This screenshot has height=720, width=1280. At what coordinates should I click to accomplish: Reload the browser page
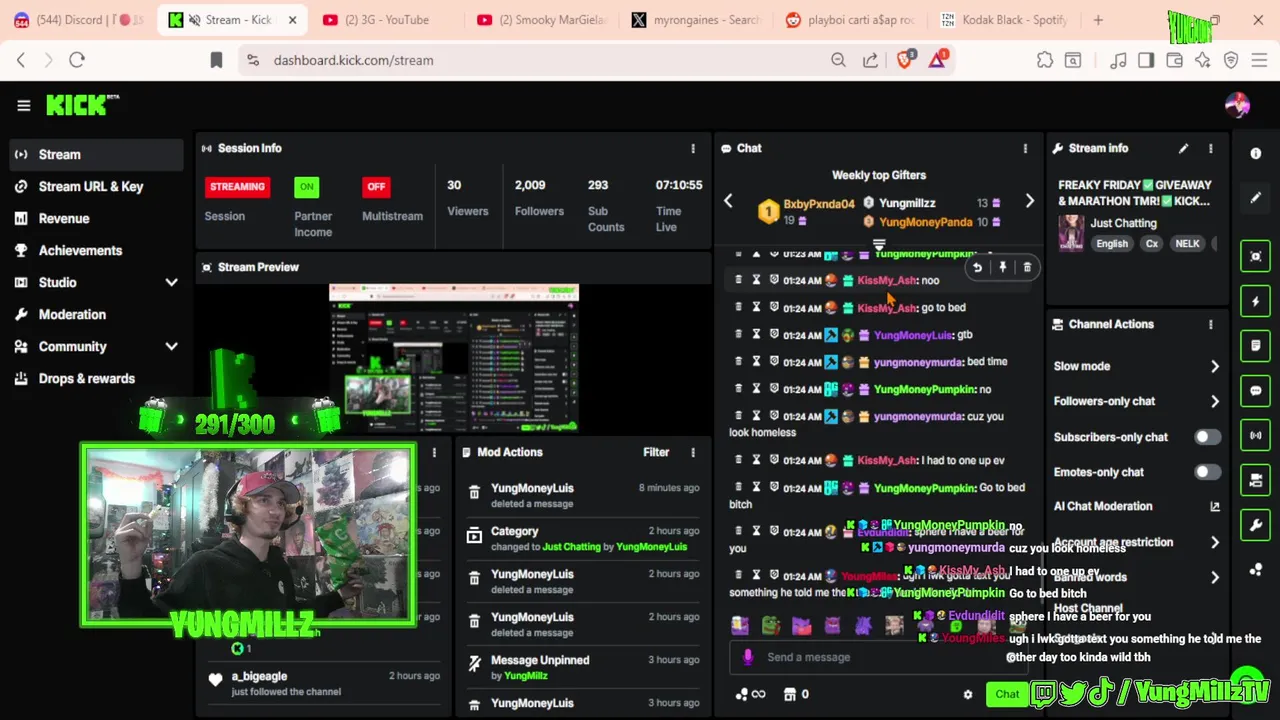pyautogui.click(x=77, y=60)
